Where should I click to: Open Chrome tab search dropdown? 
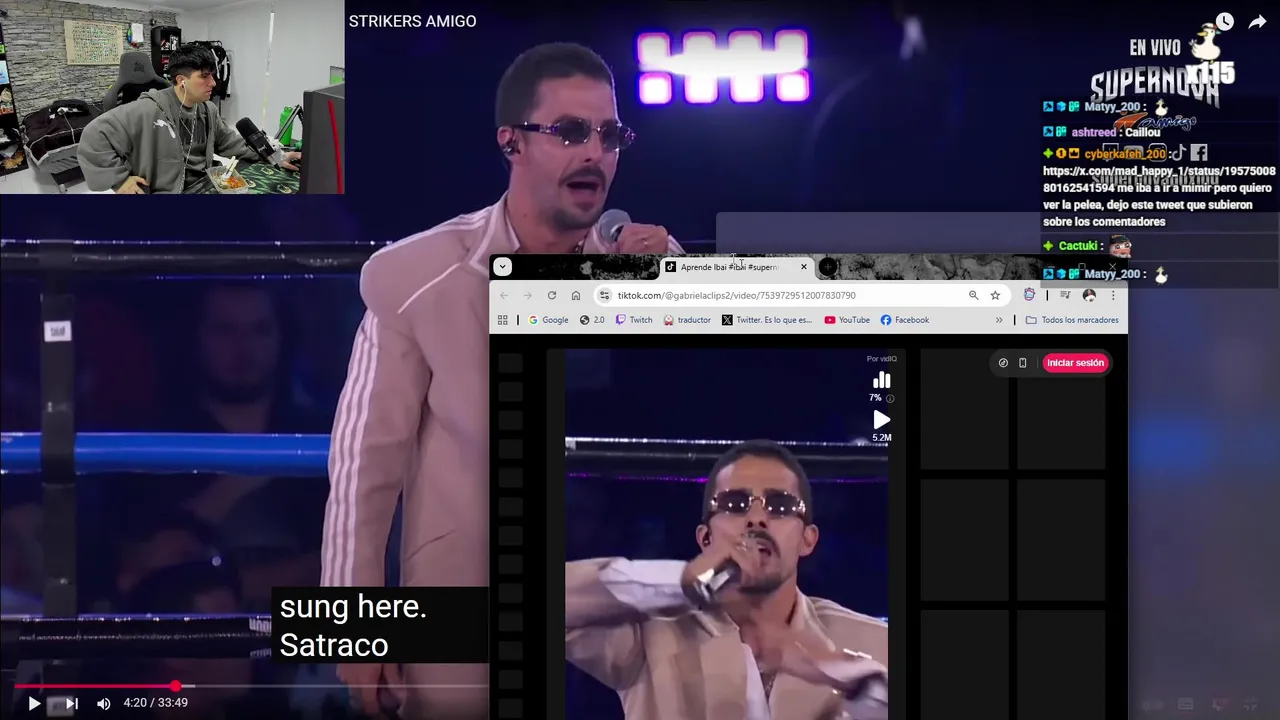502,266
